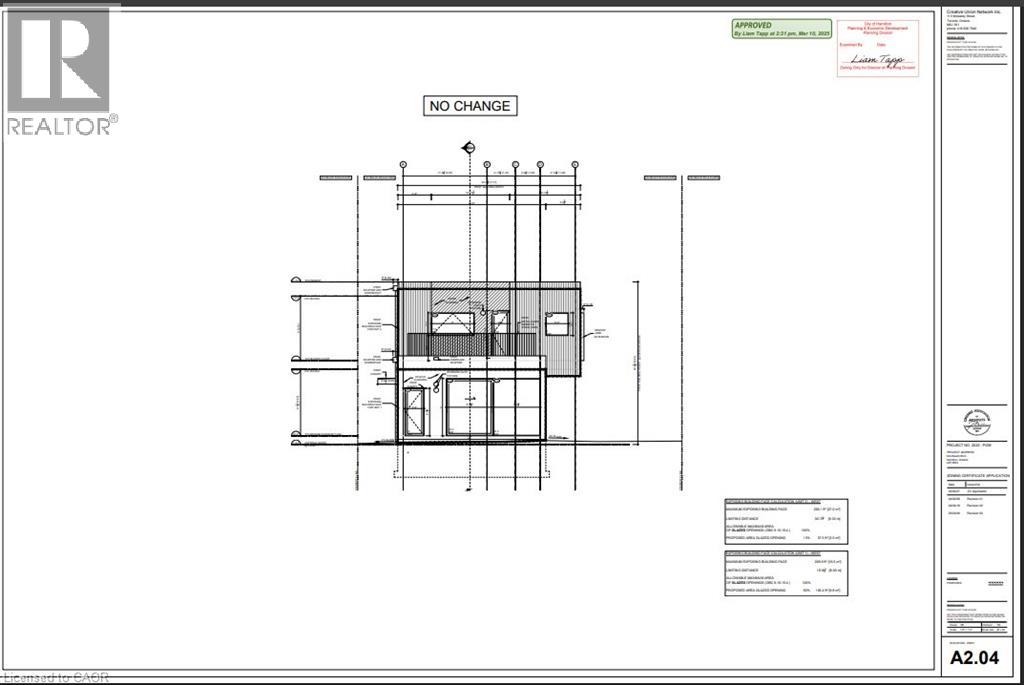Click the Creative Union Network Inc. heading

tap(978, 12)
